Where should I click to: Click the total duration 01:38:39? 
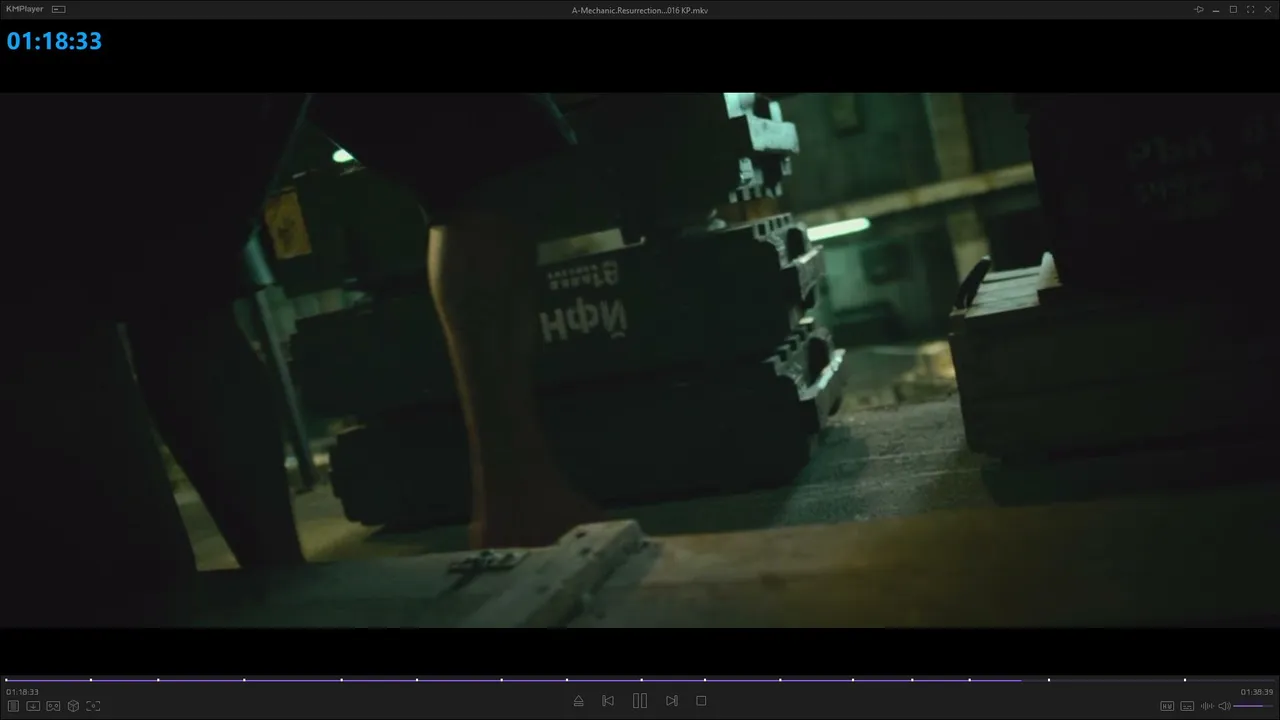click(1257, 692)
